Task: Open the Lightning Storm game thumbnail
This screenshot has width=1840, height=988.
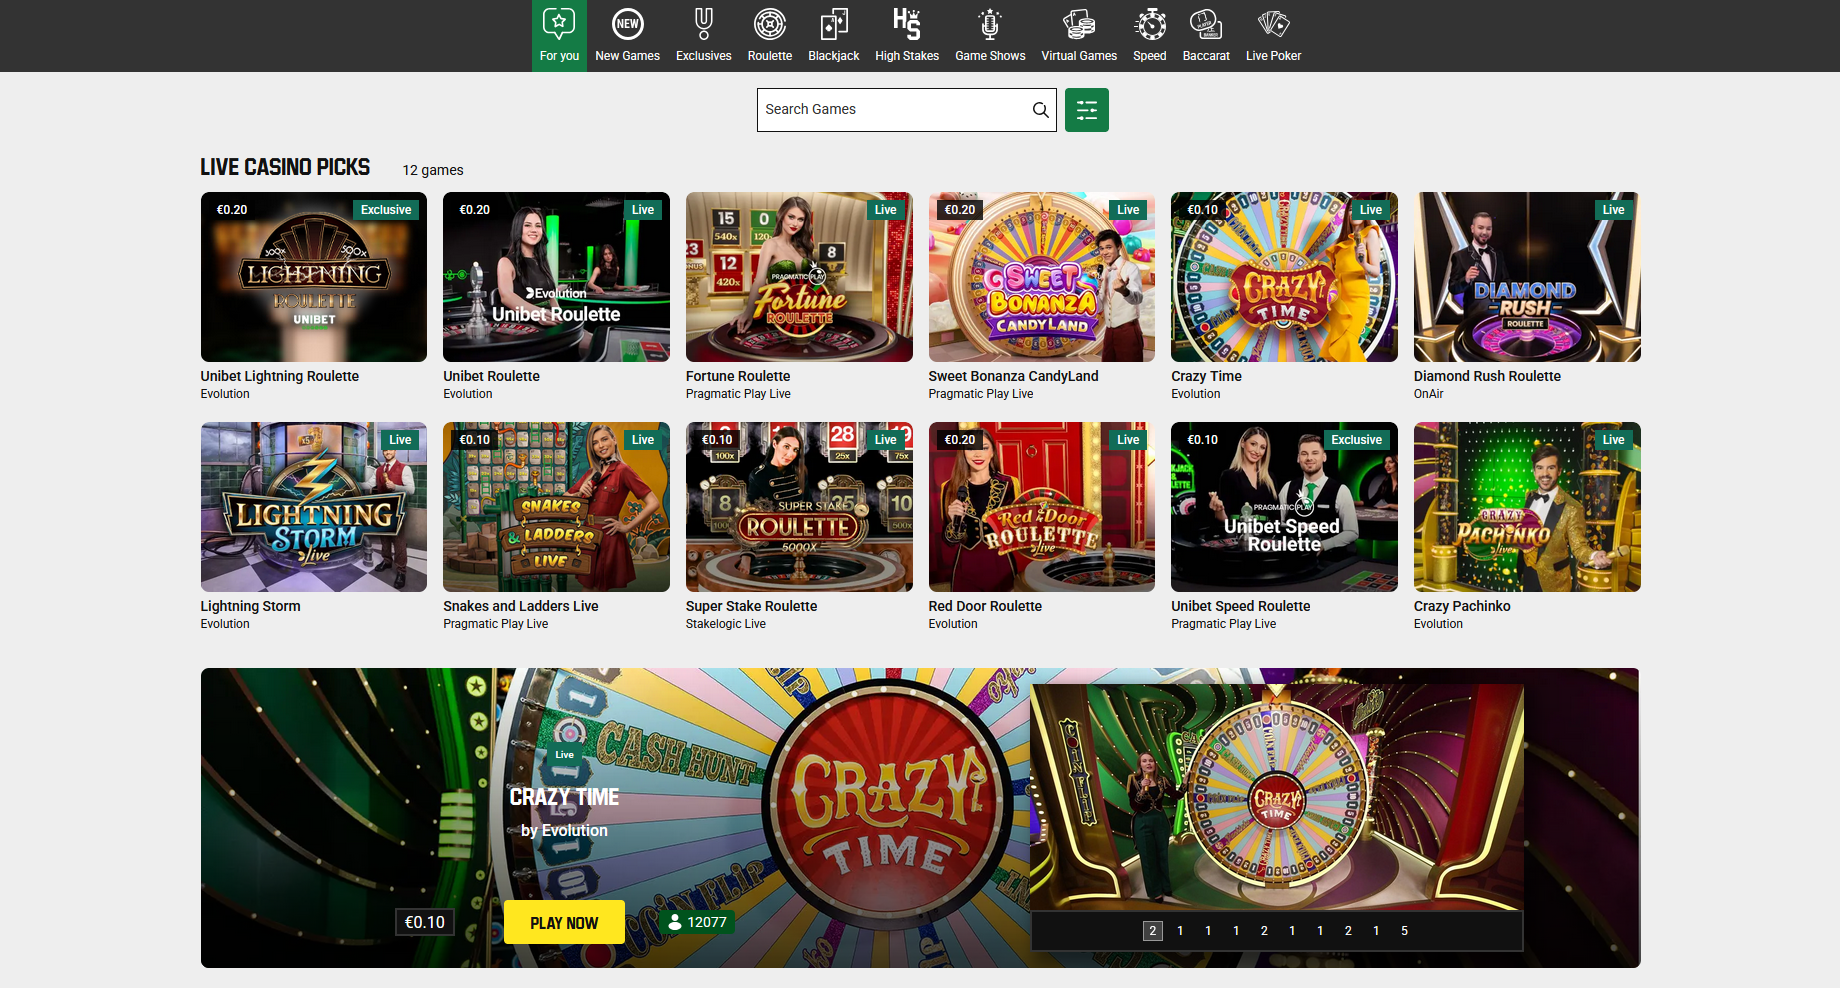Action: [314, 507]
